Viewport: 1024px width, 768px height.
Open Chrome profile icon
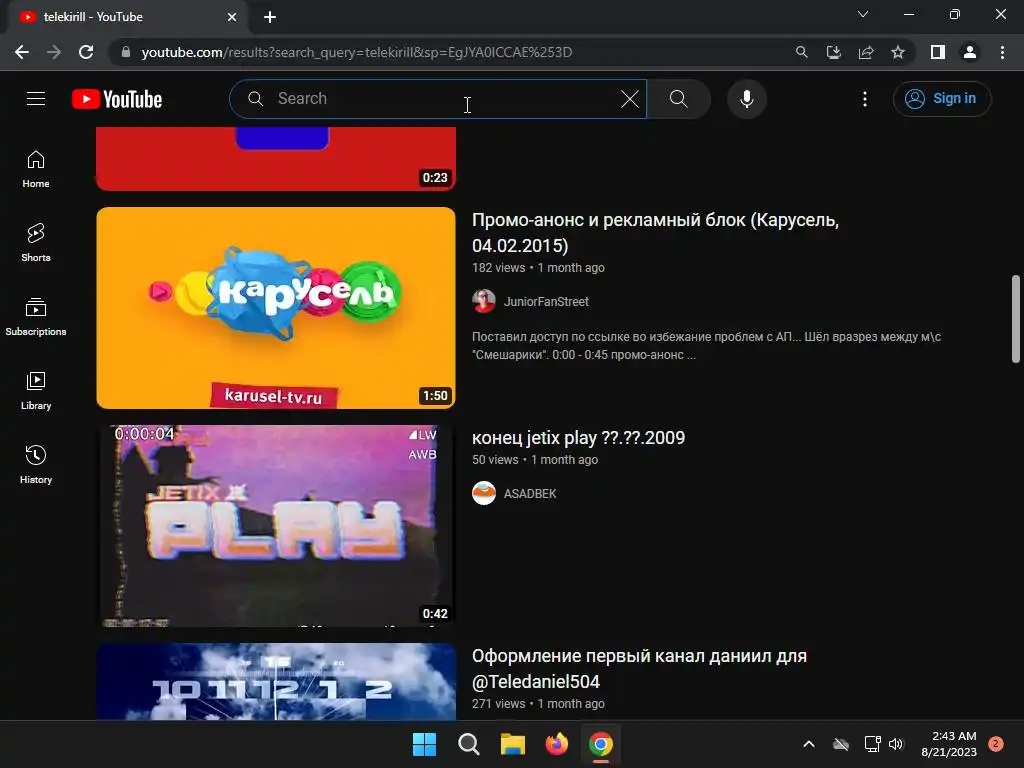(x=970, y=52)
